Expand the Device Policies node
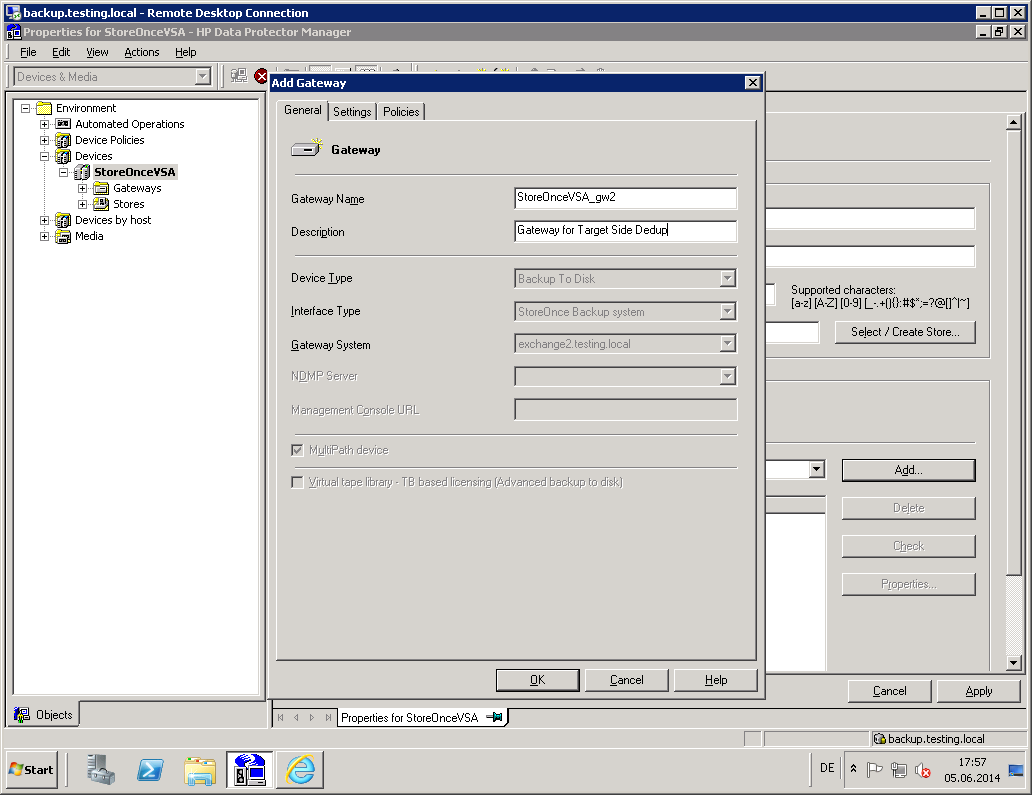The width and height of the screenshot is (1032, 795). (45, 140)
